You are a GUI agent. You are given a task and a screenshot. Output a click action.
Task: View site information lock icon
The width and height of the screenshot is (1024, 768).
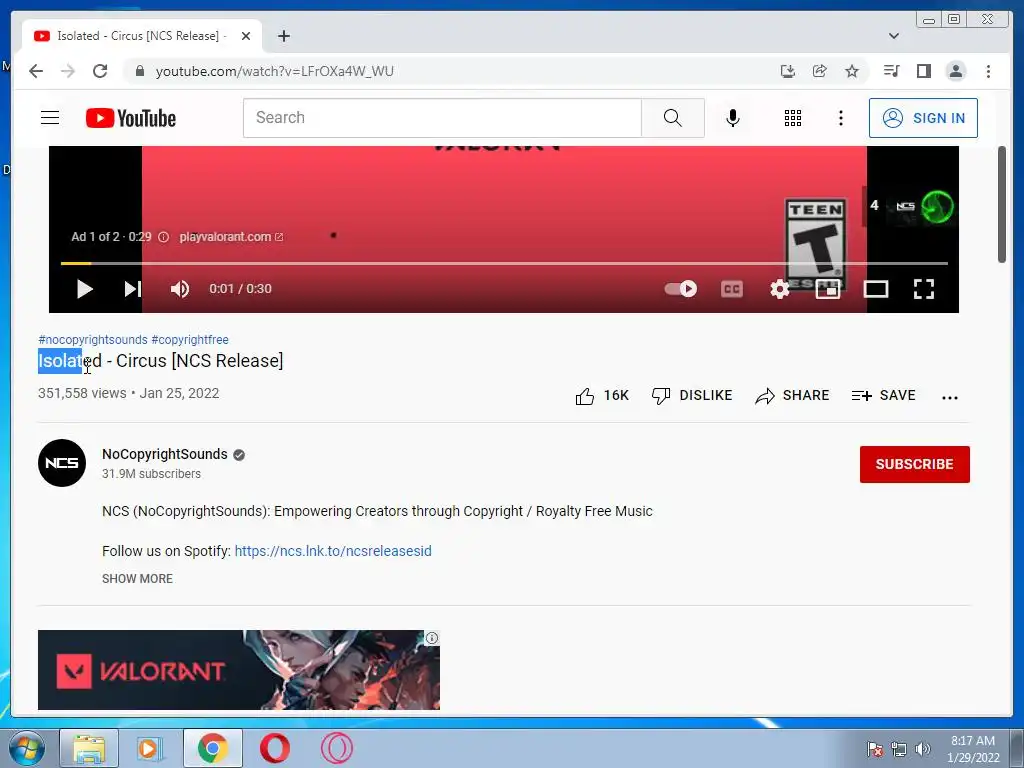(x=139, y=71)
